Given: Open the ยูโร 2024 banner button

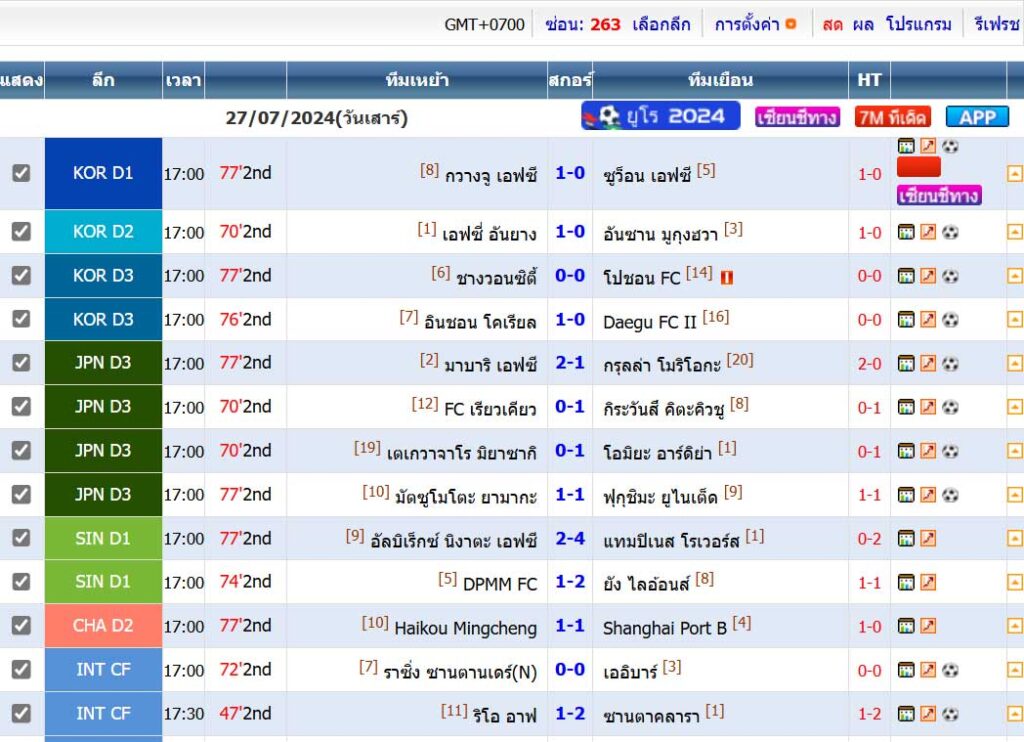Looking at the screenshot, I should [661, 116].
